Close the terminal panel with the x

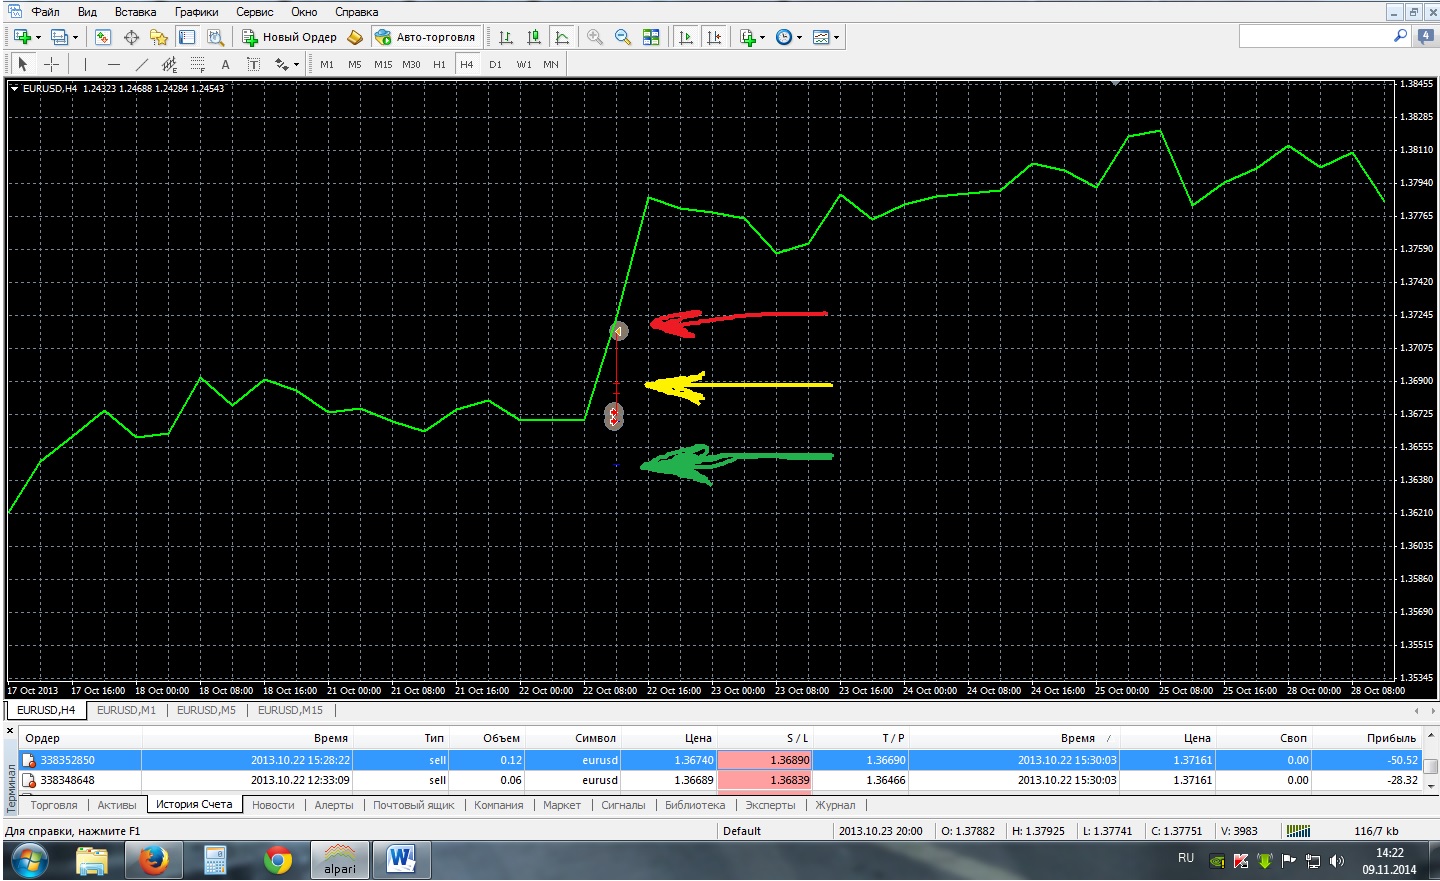click(10, 732)
